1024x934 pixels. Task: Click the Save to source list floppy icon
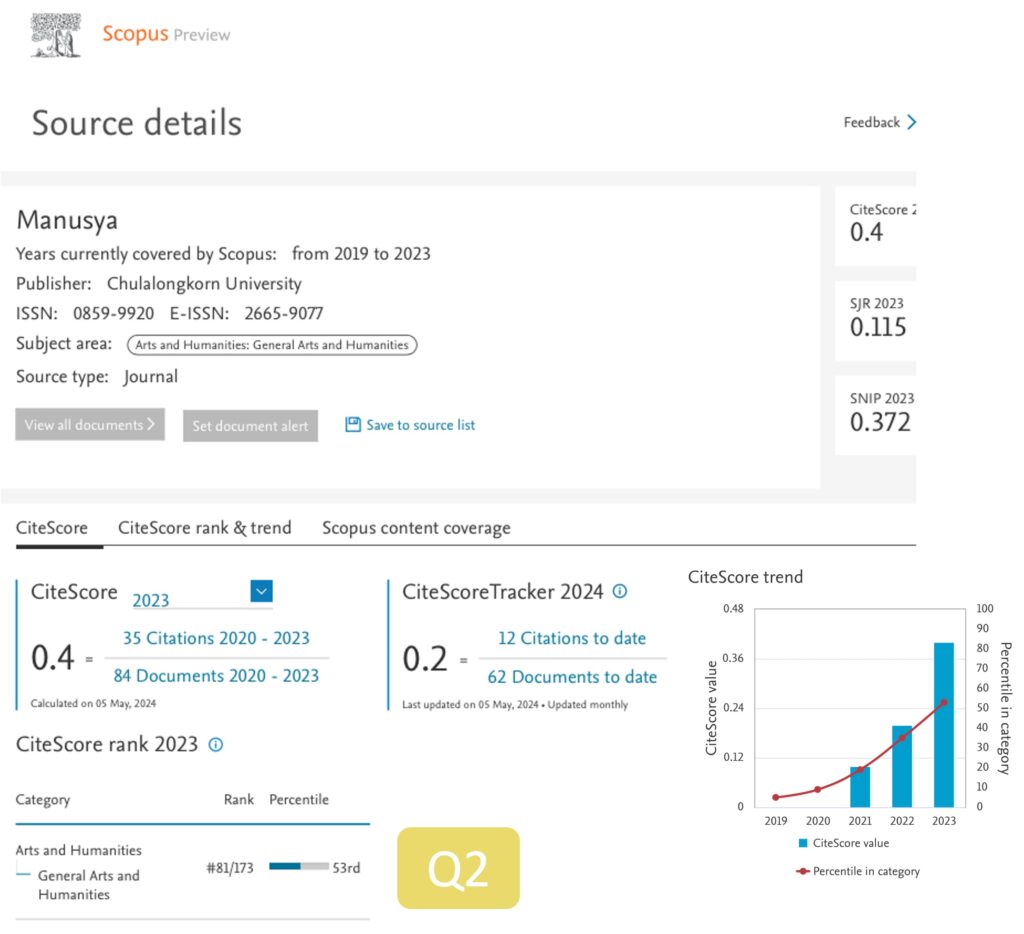[x=353, y=425]
